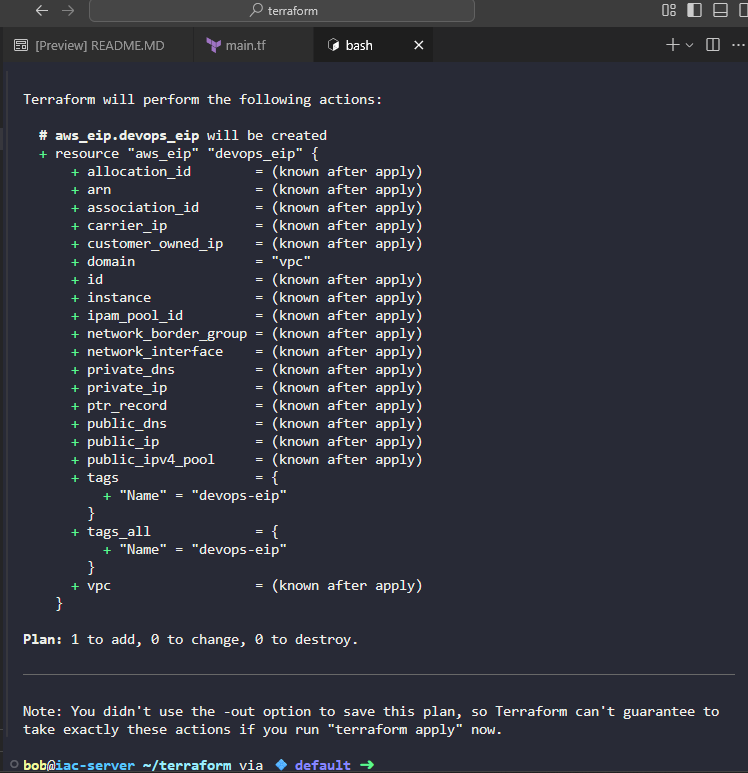Click the allocation_id attribute line
The height and width of the screenshot is (773, 748).
tap(247, 172)
